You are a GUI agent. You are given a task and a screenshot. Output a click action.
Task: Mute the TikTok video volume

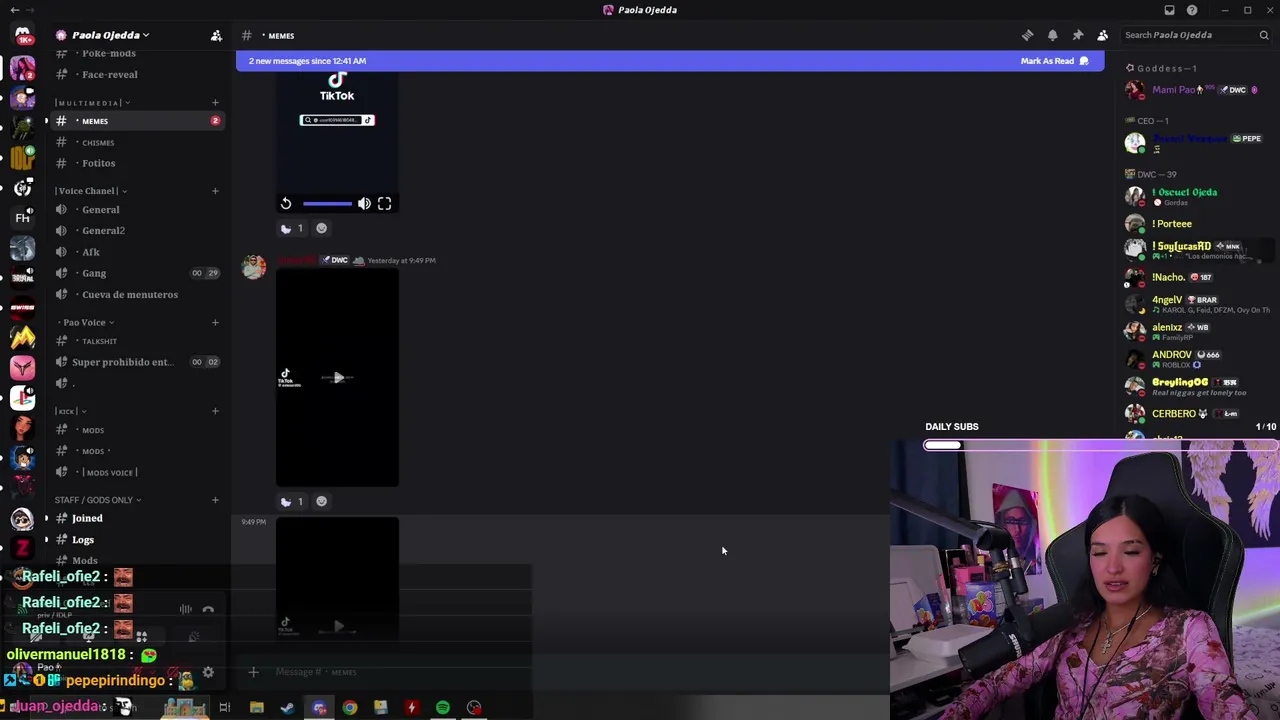coord(364,204)
